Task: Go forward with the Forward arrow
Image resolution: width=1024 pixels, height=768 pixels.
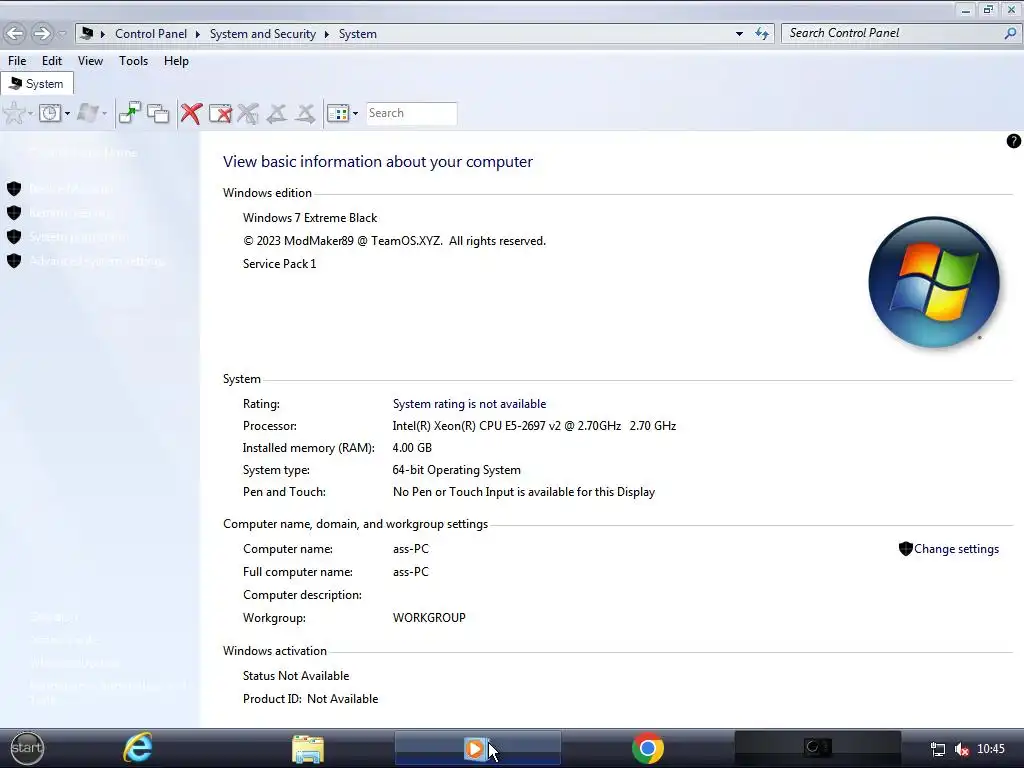Action: click(42, 33)
